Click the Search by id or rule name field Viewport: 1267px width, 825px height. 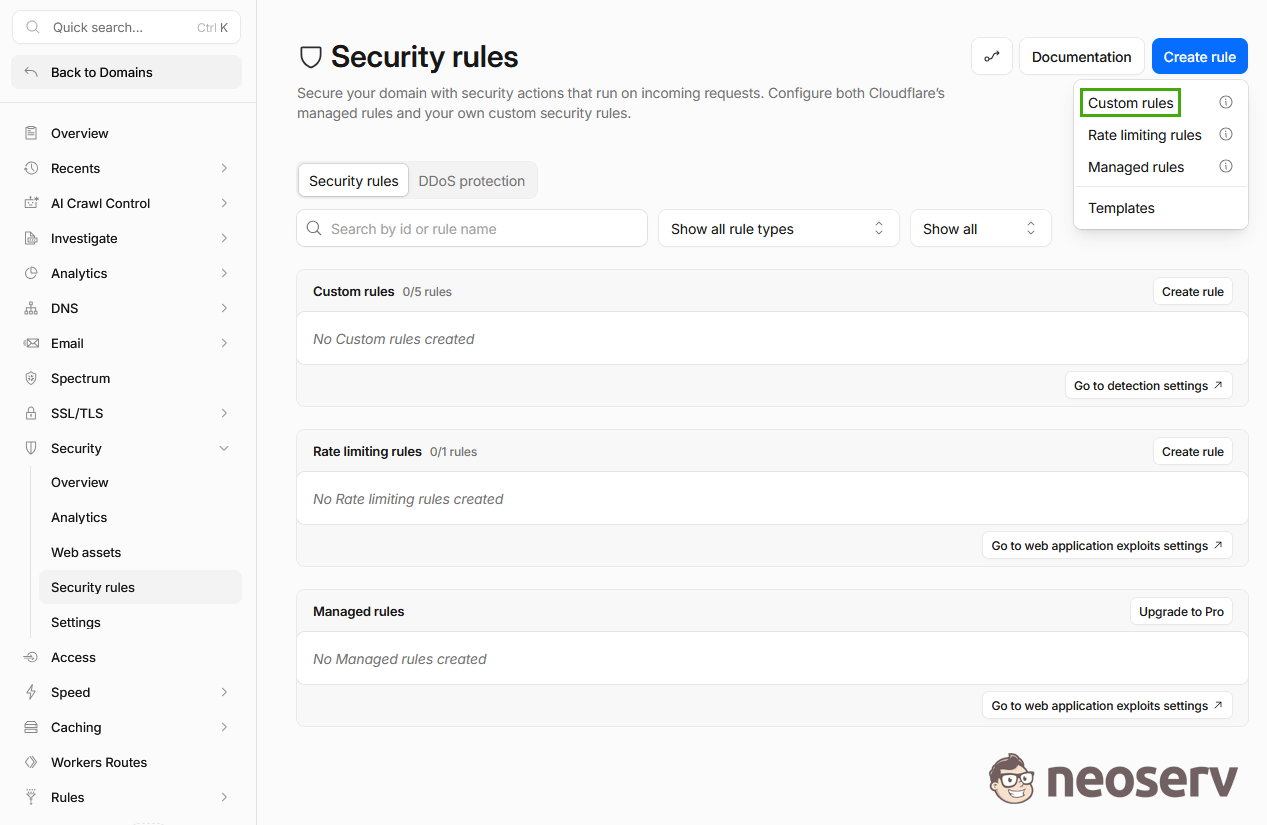(472, 228)
